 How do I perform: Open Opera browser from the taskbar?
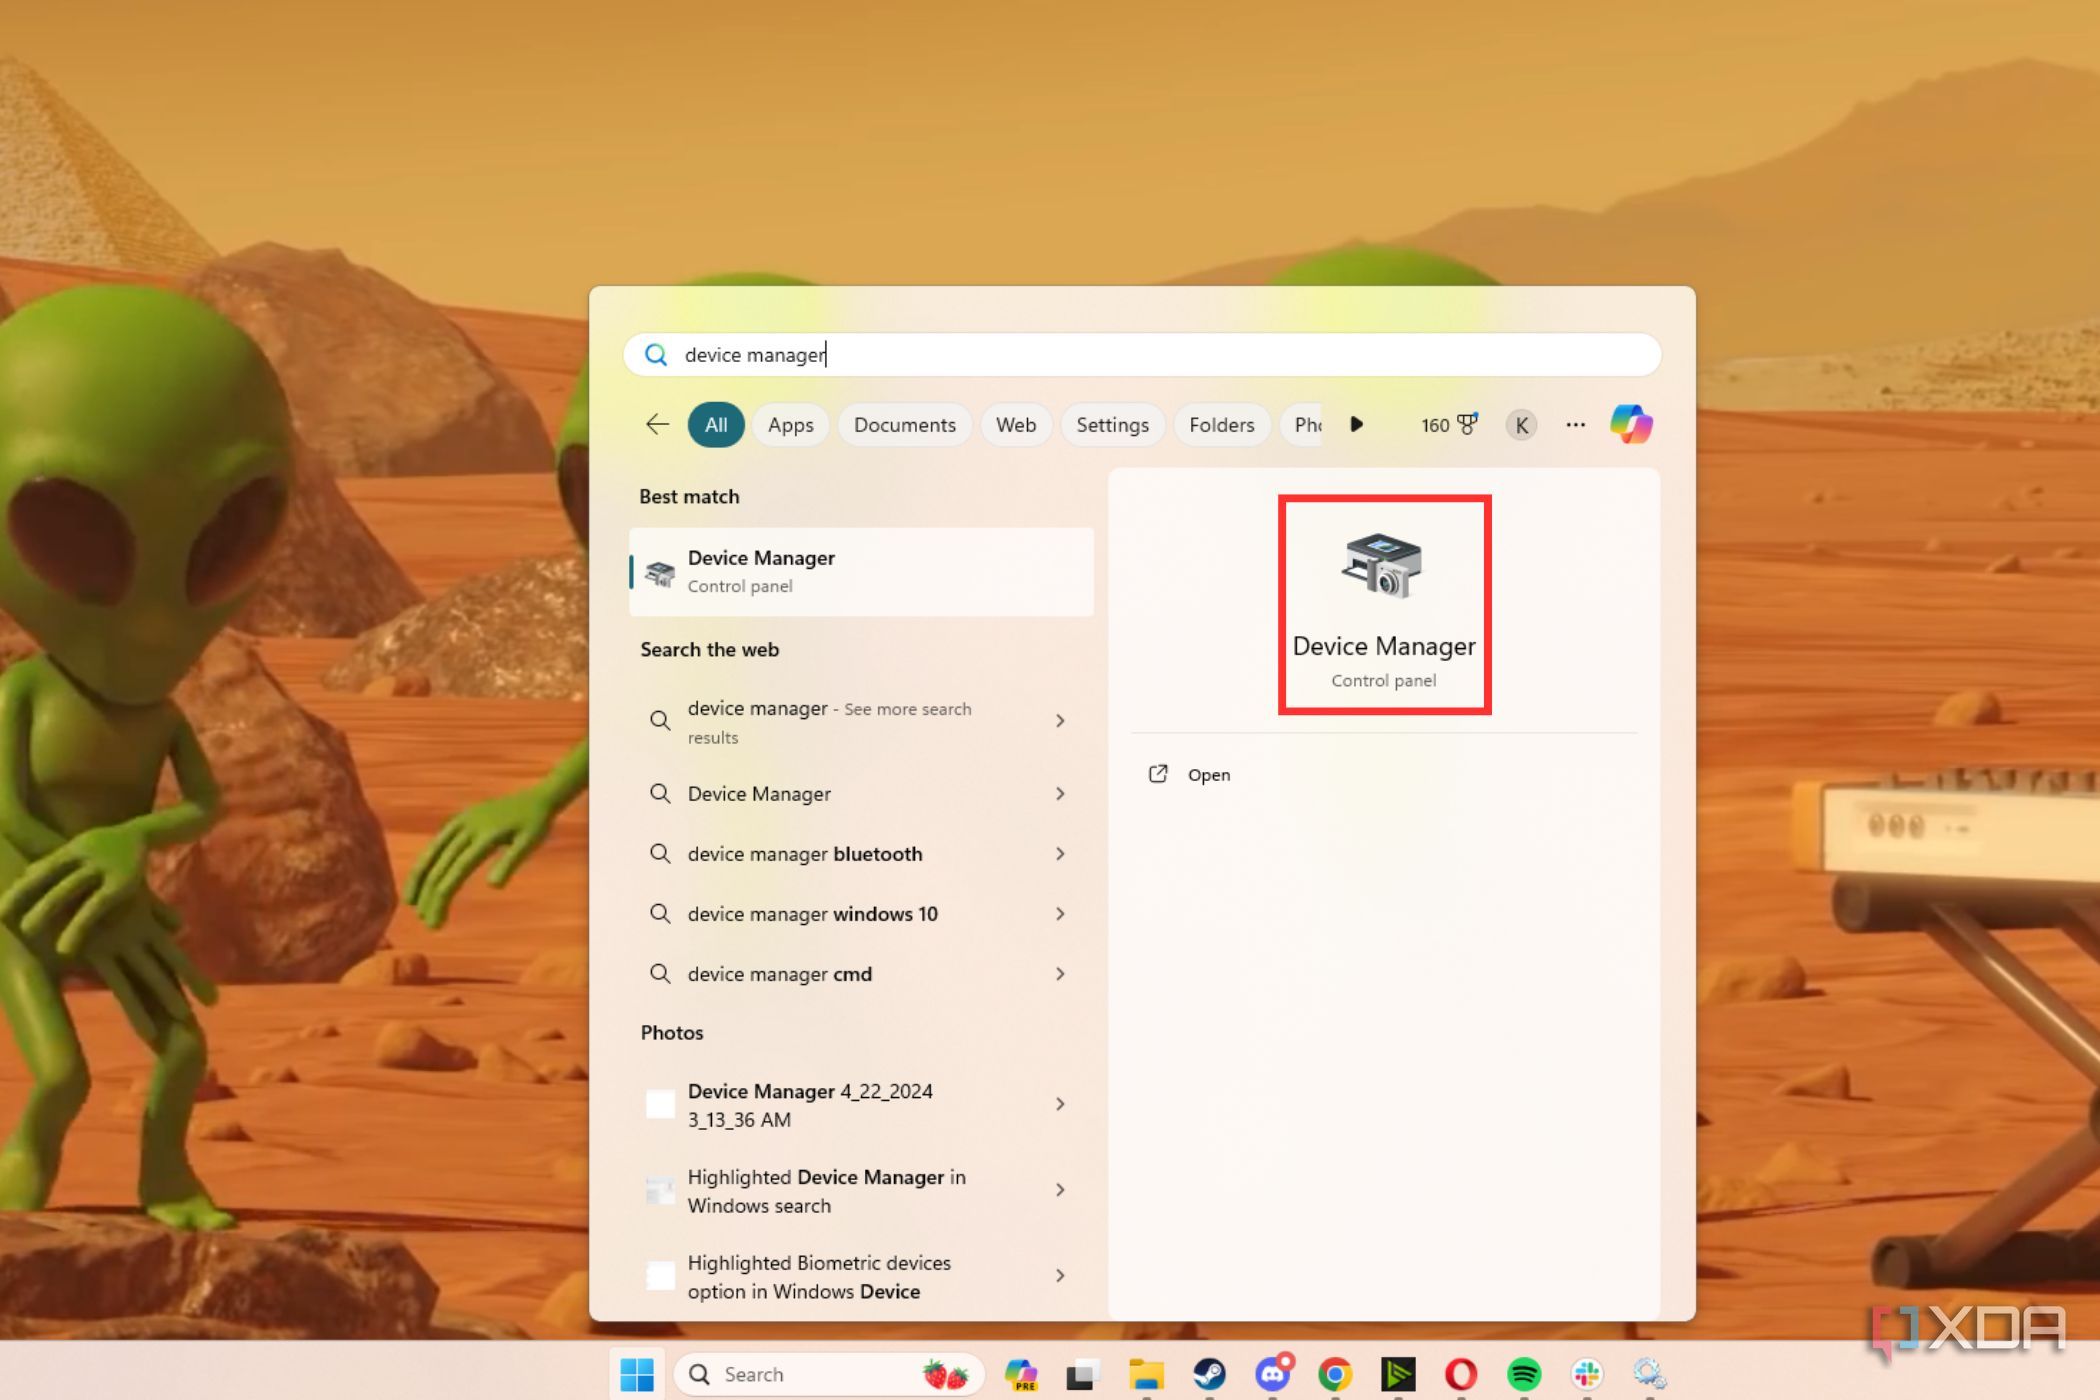click(x=1460, y=1374)
